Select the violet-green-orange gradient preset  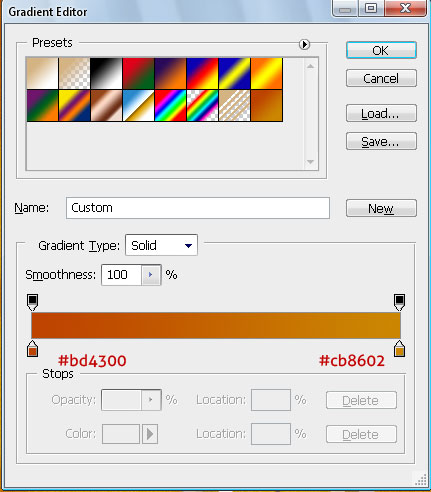(x=42, y=105)
